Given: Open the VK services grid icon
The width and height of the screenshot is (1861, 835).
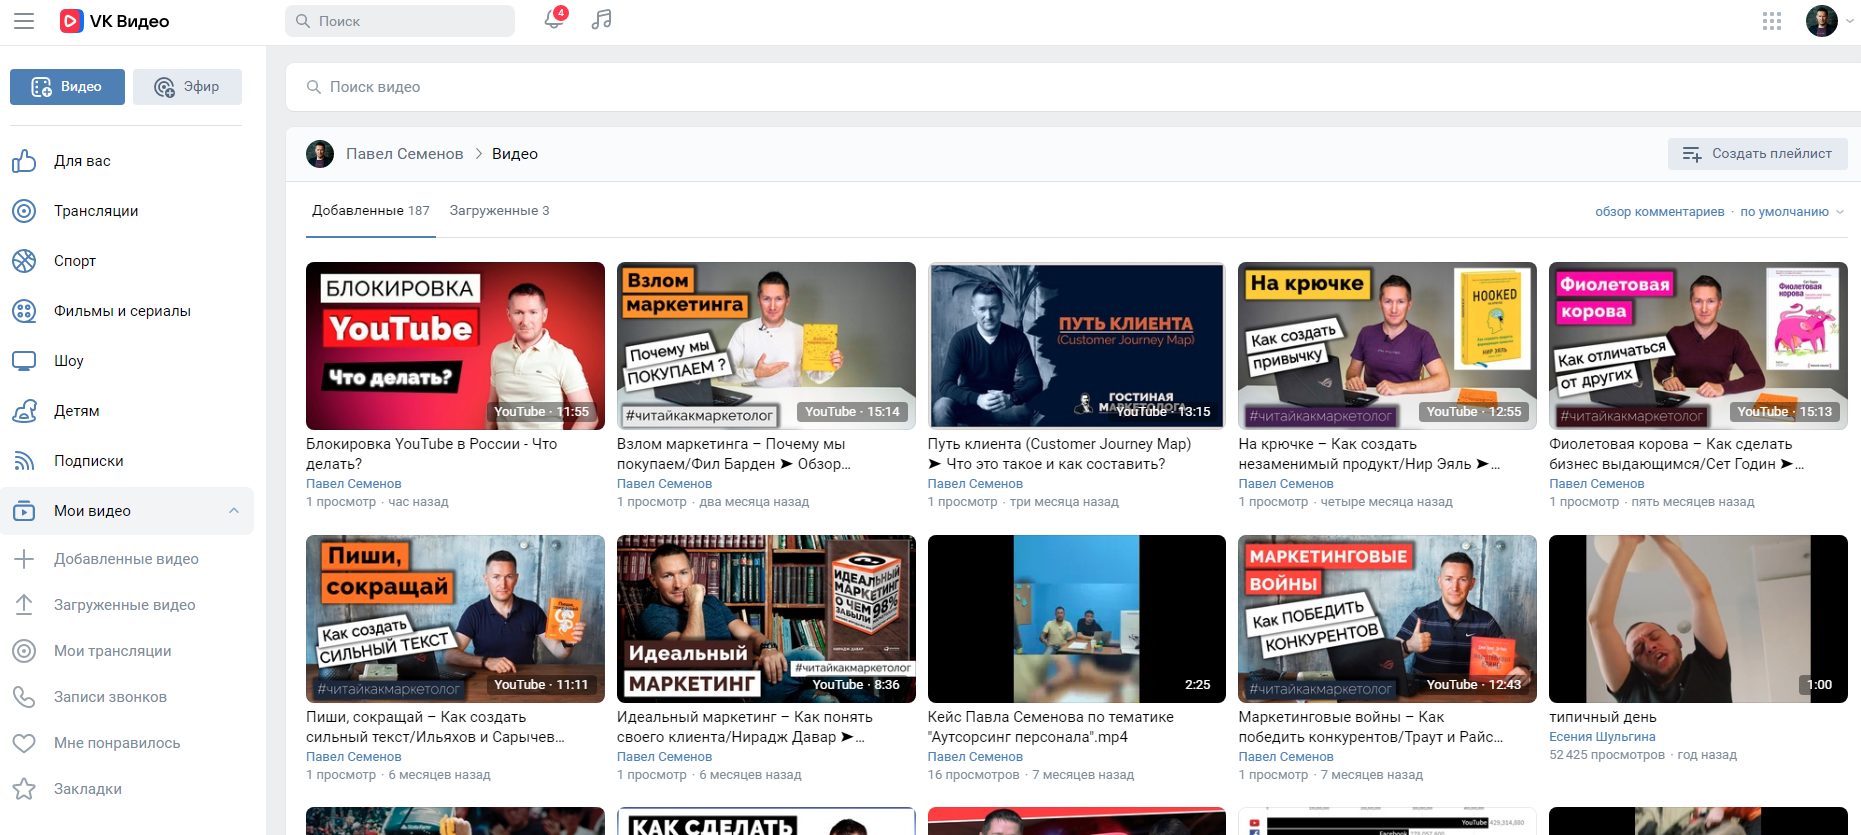Looking at the screenshot, I should tap(1772, 21).
